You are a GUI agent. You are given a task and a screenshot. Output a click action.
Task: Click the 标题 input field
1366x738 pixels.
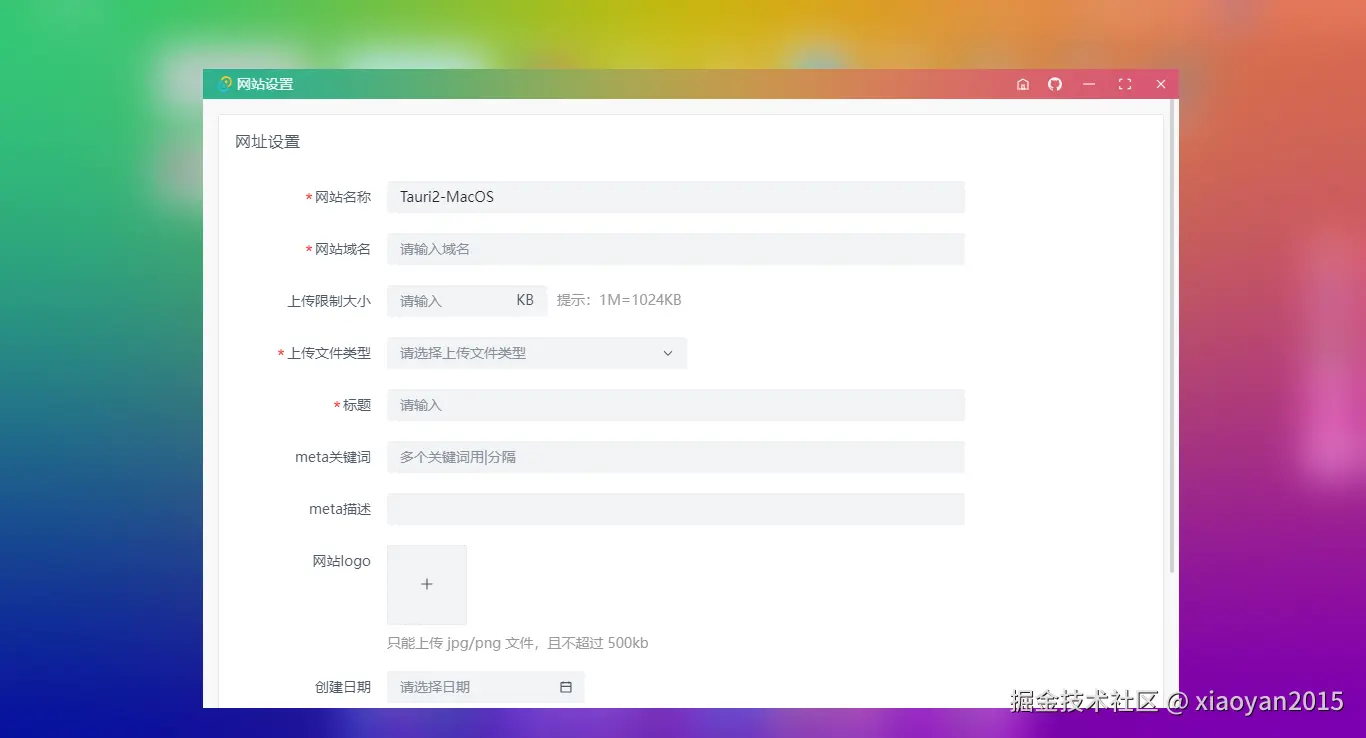(x=676, y=405)
